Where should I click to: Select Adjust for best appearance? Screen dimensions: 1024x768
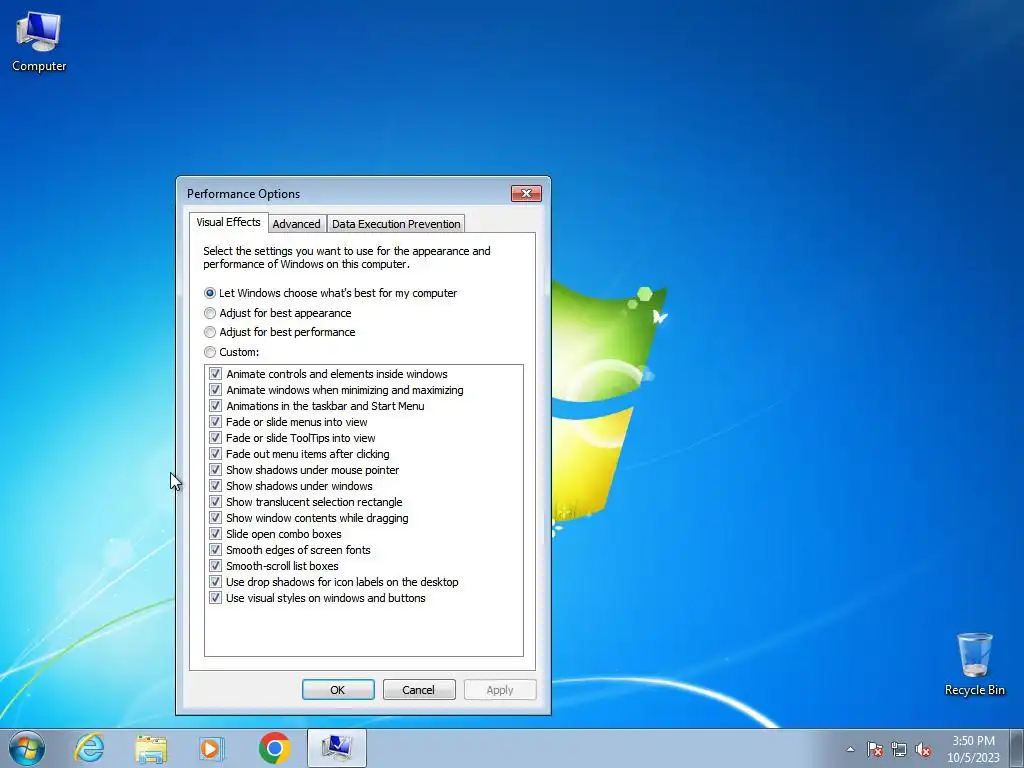coord(278,313)
